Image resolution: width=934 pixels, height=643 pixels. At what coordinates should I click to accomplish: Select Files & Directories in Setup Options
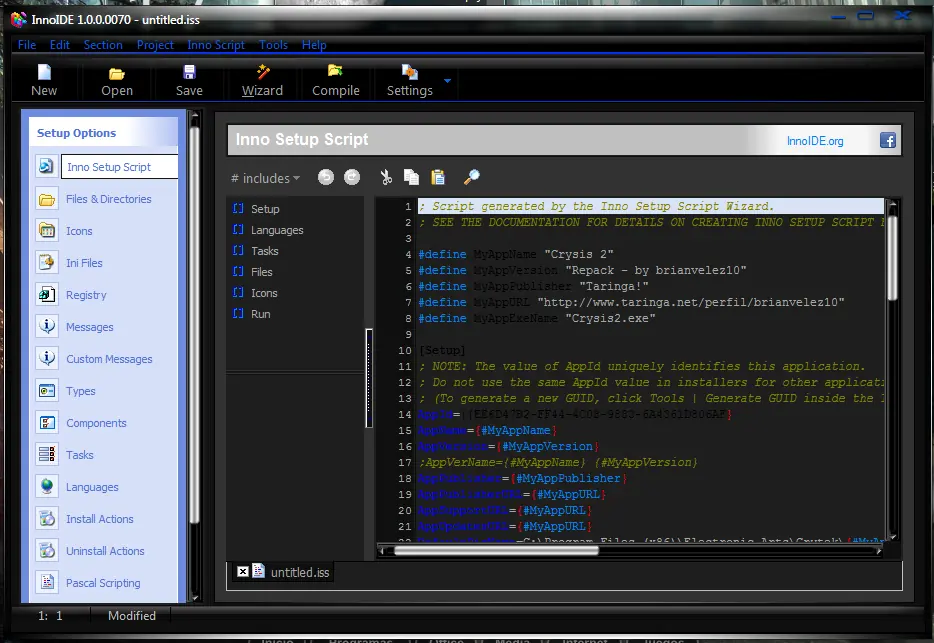tap(108, 199)
